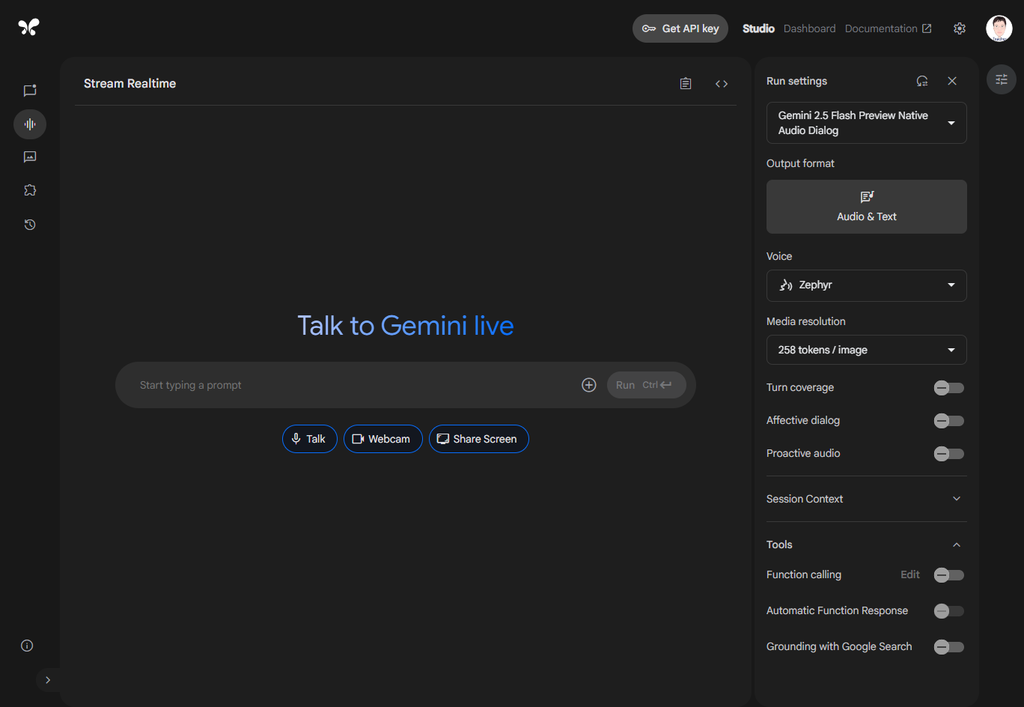Start the Webcam stream button

(x=383, y=439)
